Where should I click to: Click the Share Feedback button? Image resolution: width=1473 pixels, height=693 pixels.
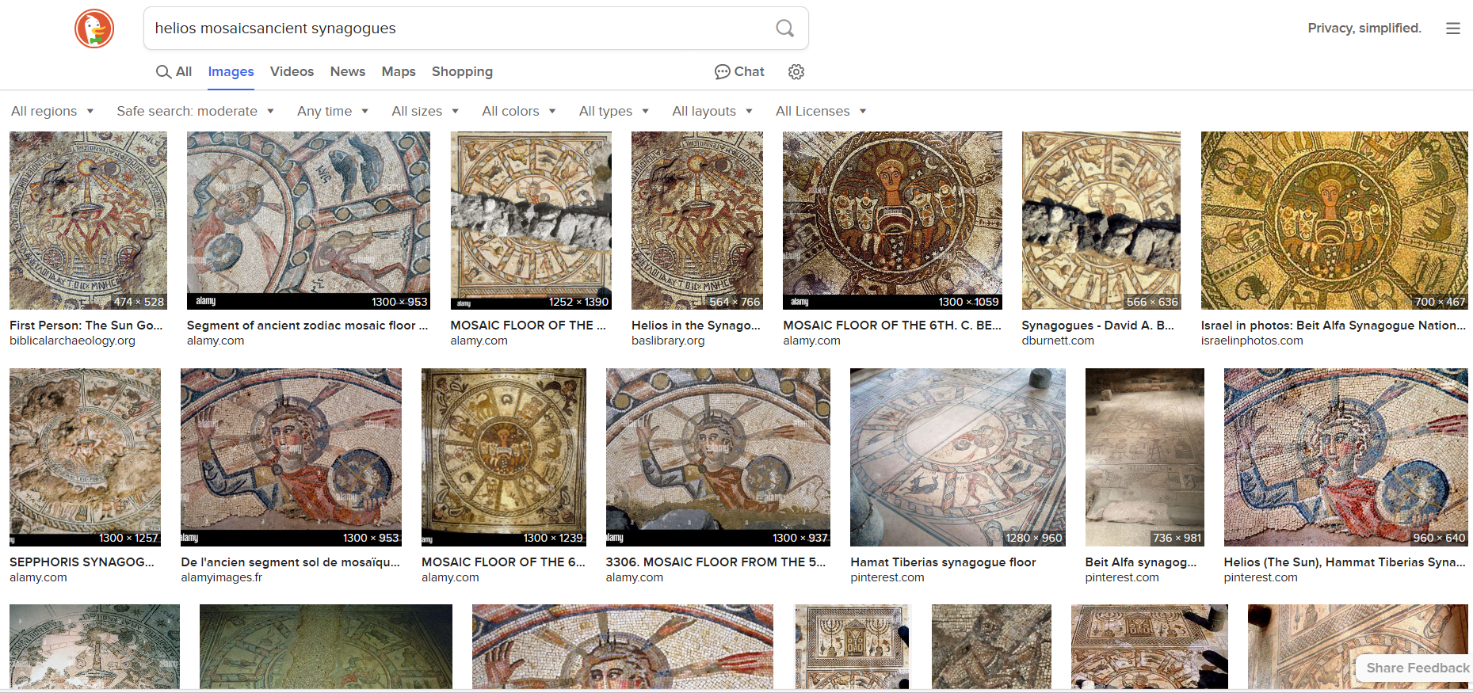pos(1417,667)
